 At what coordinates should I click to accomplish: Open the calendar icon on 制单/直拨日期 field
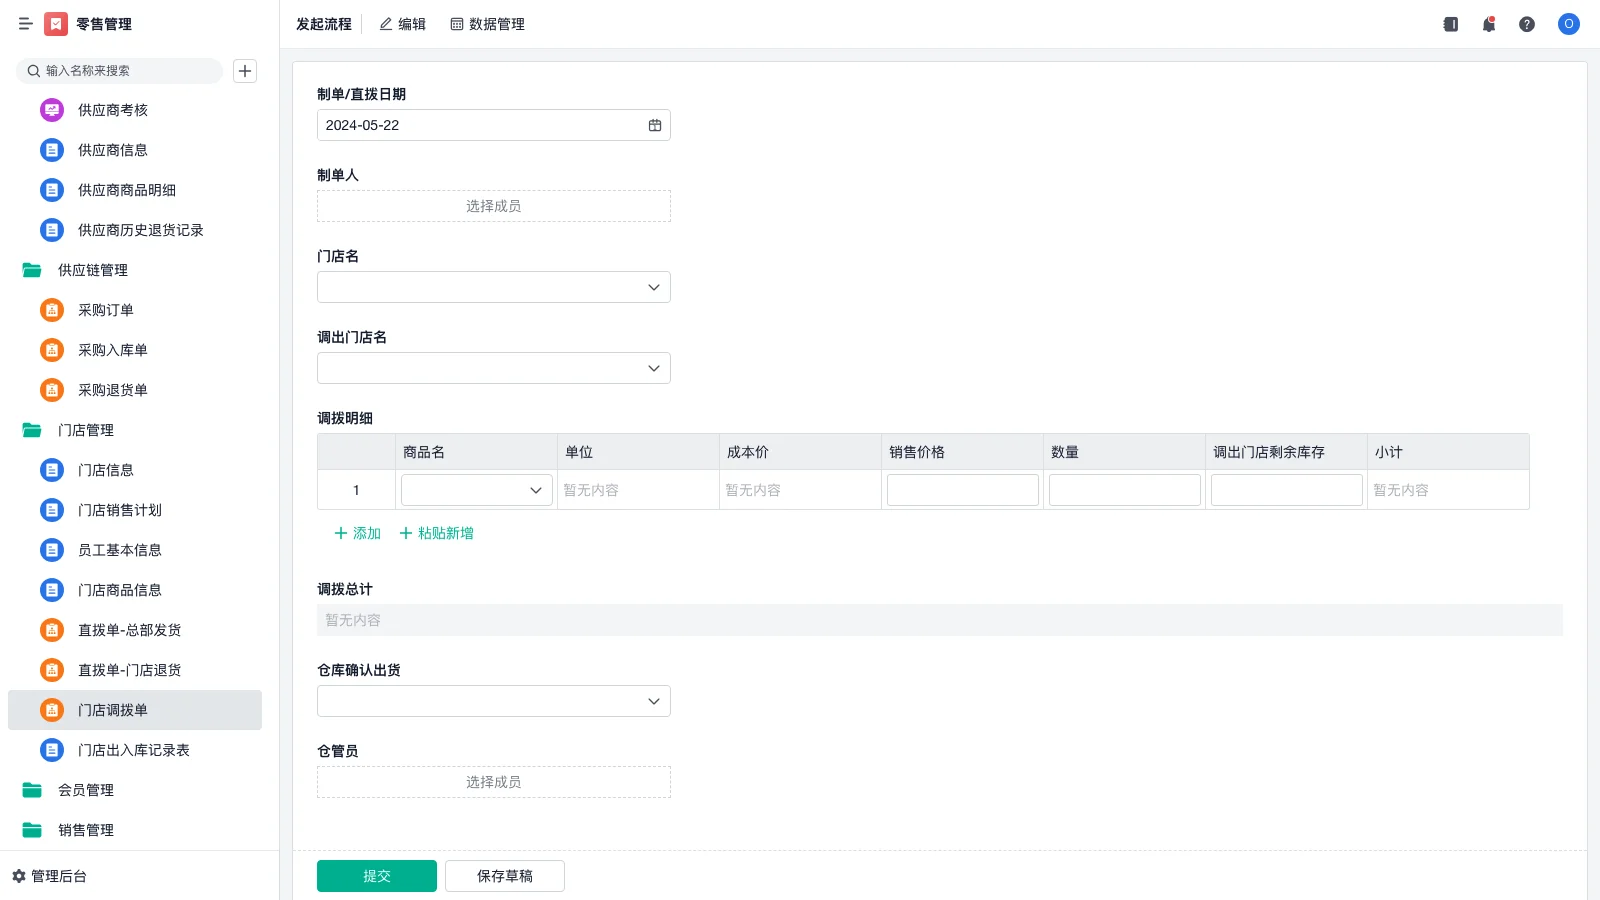654,124
